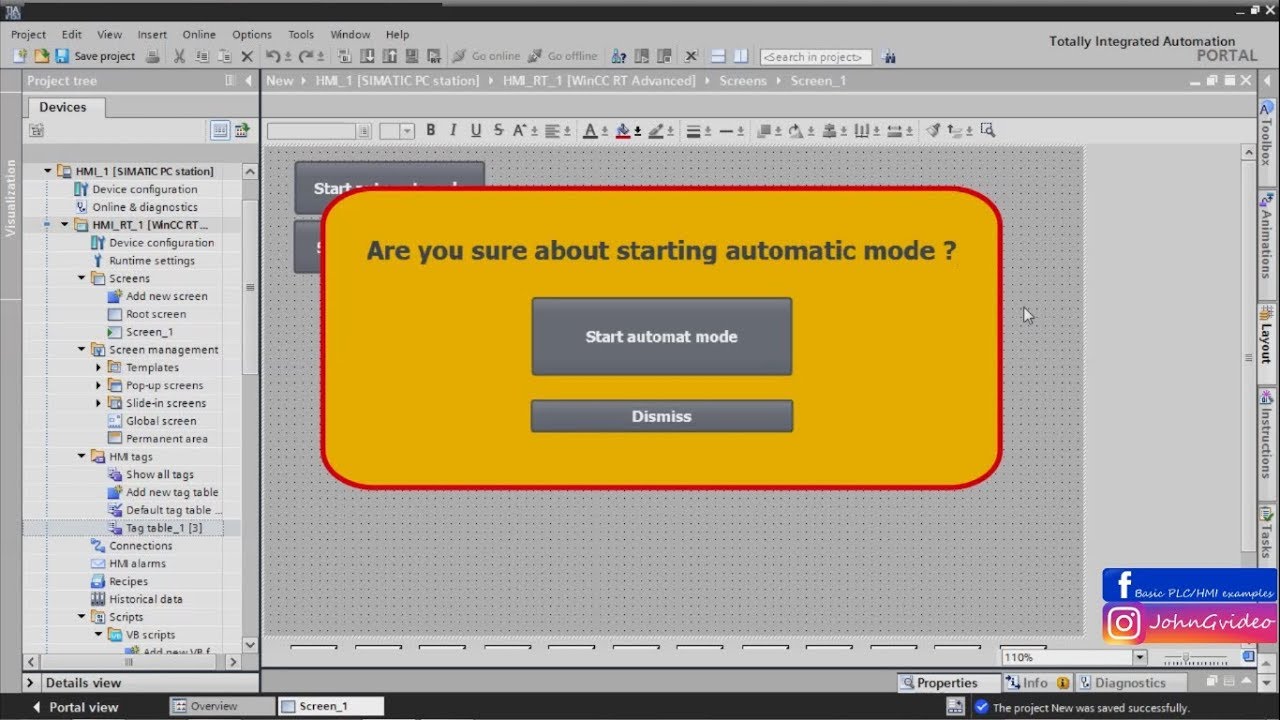Open the Insert menu

click(152, 34)
